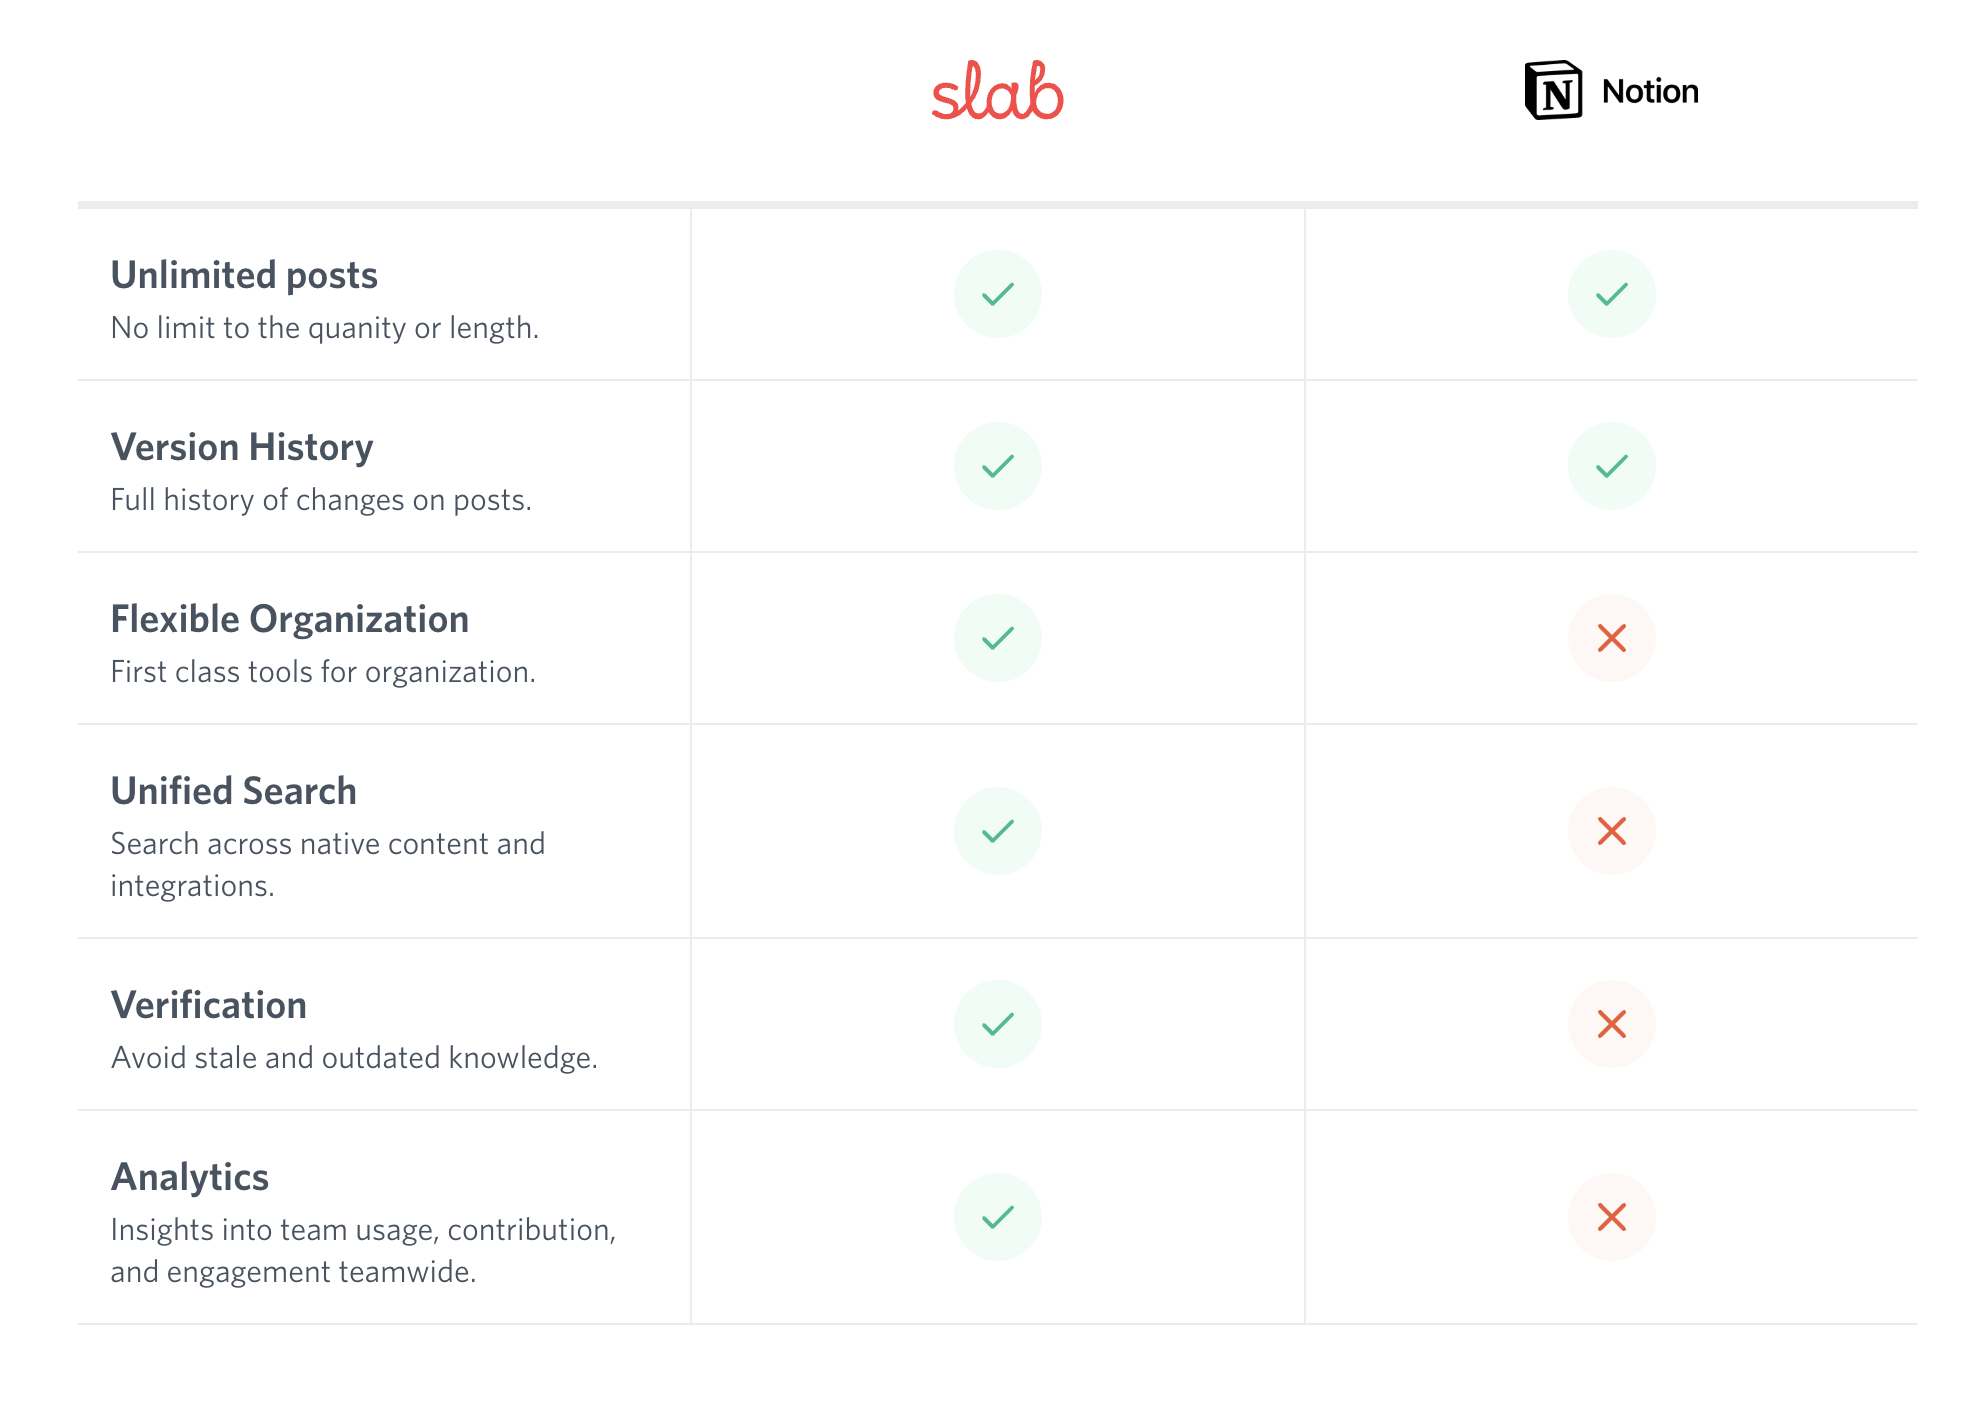Click Slab's checkmark for Unlimited posts
This screenshot has width=1980, height=1408.
(997, 294)
